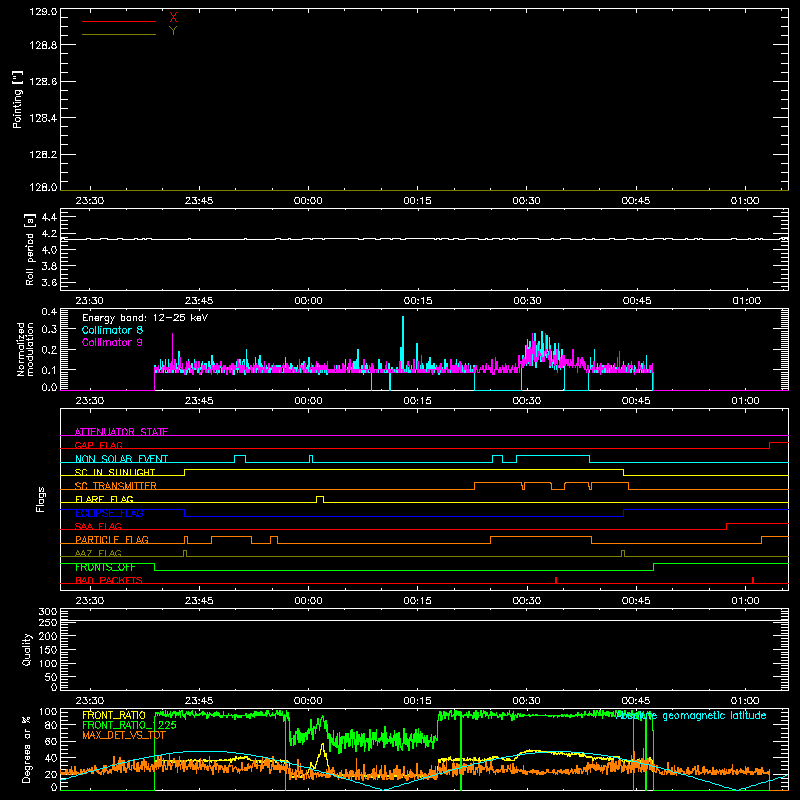Click the 128.2 tick label on Pointing axis
This screenshot has height=800, width=800.
pos(43,154)
